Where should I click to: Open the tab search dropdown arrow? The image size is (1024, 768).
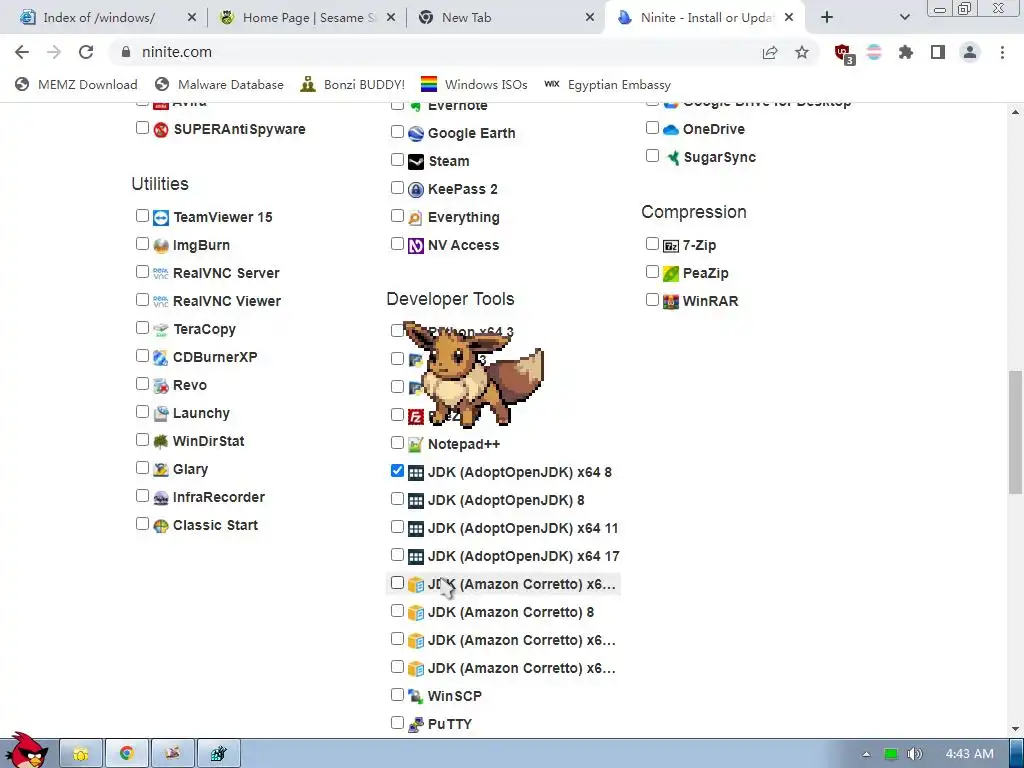pos(904,18)
